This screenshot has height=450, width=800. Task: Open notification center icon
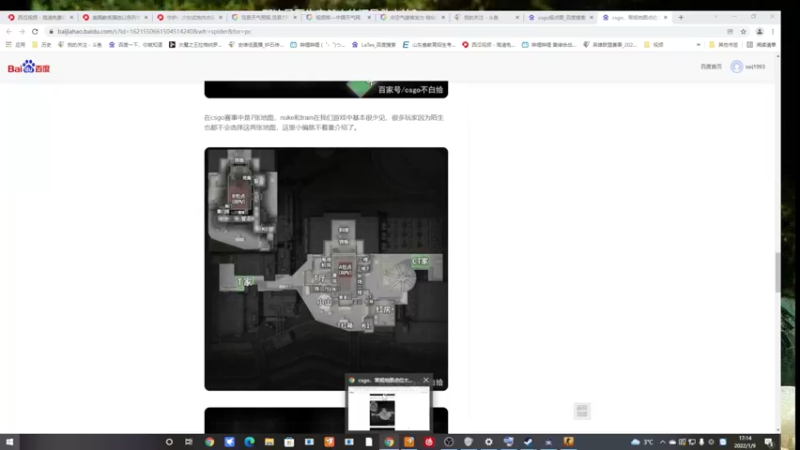point(768,442)
